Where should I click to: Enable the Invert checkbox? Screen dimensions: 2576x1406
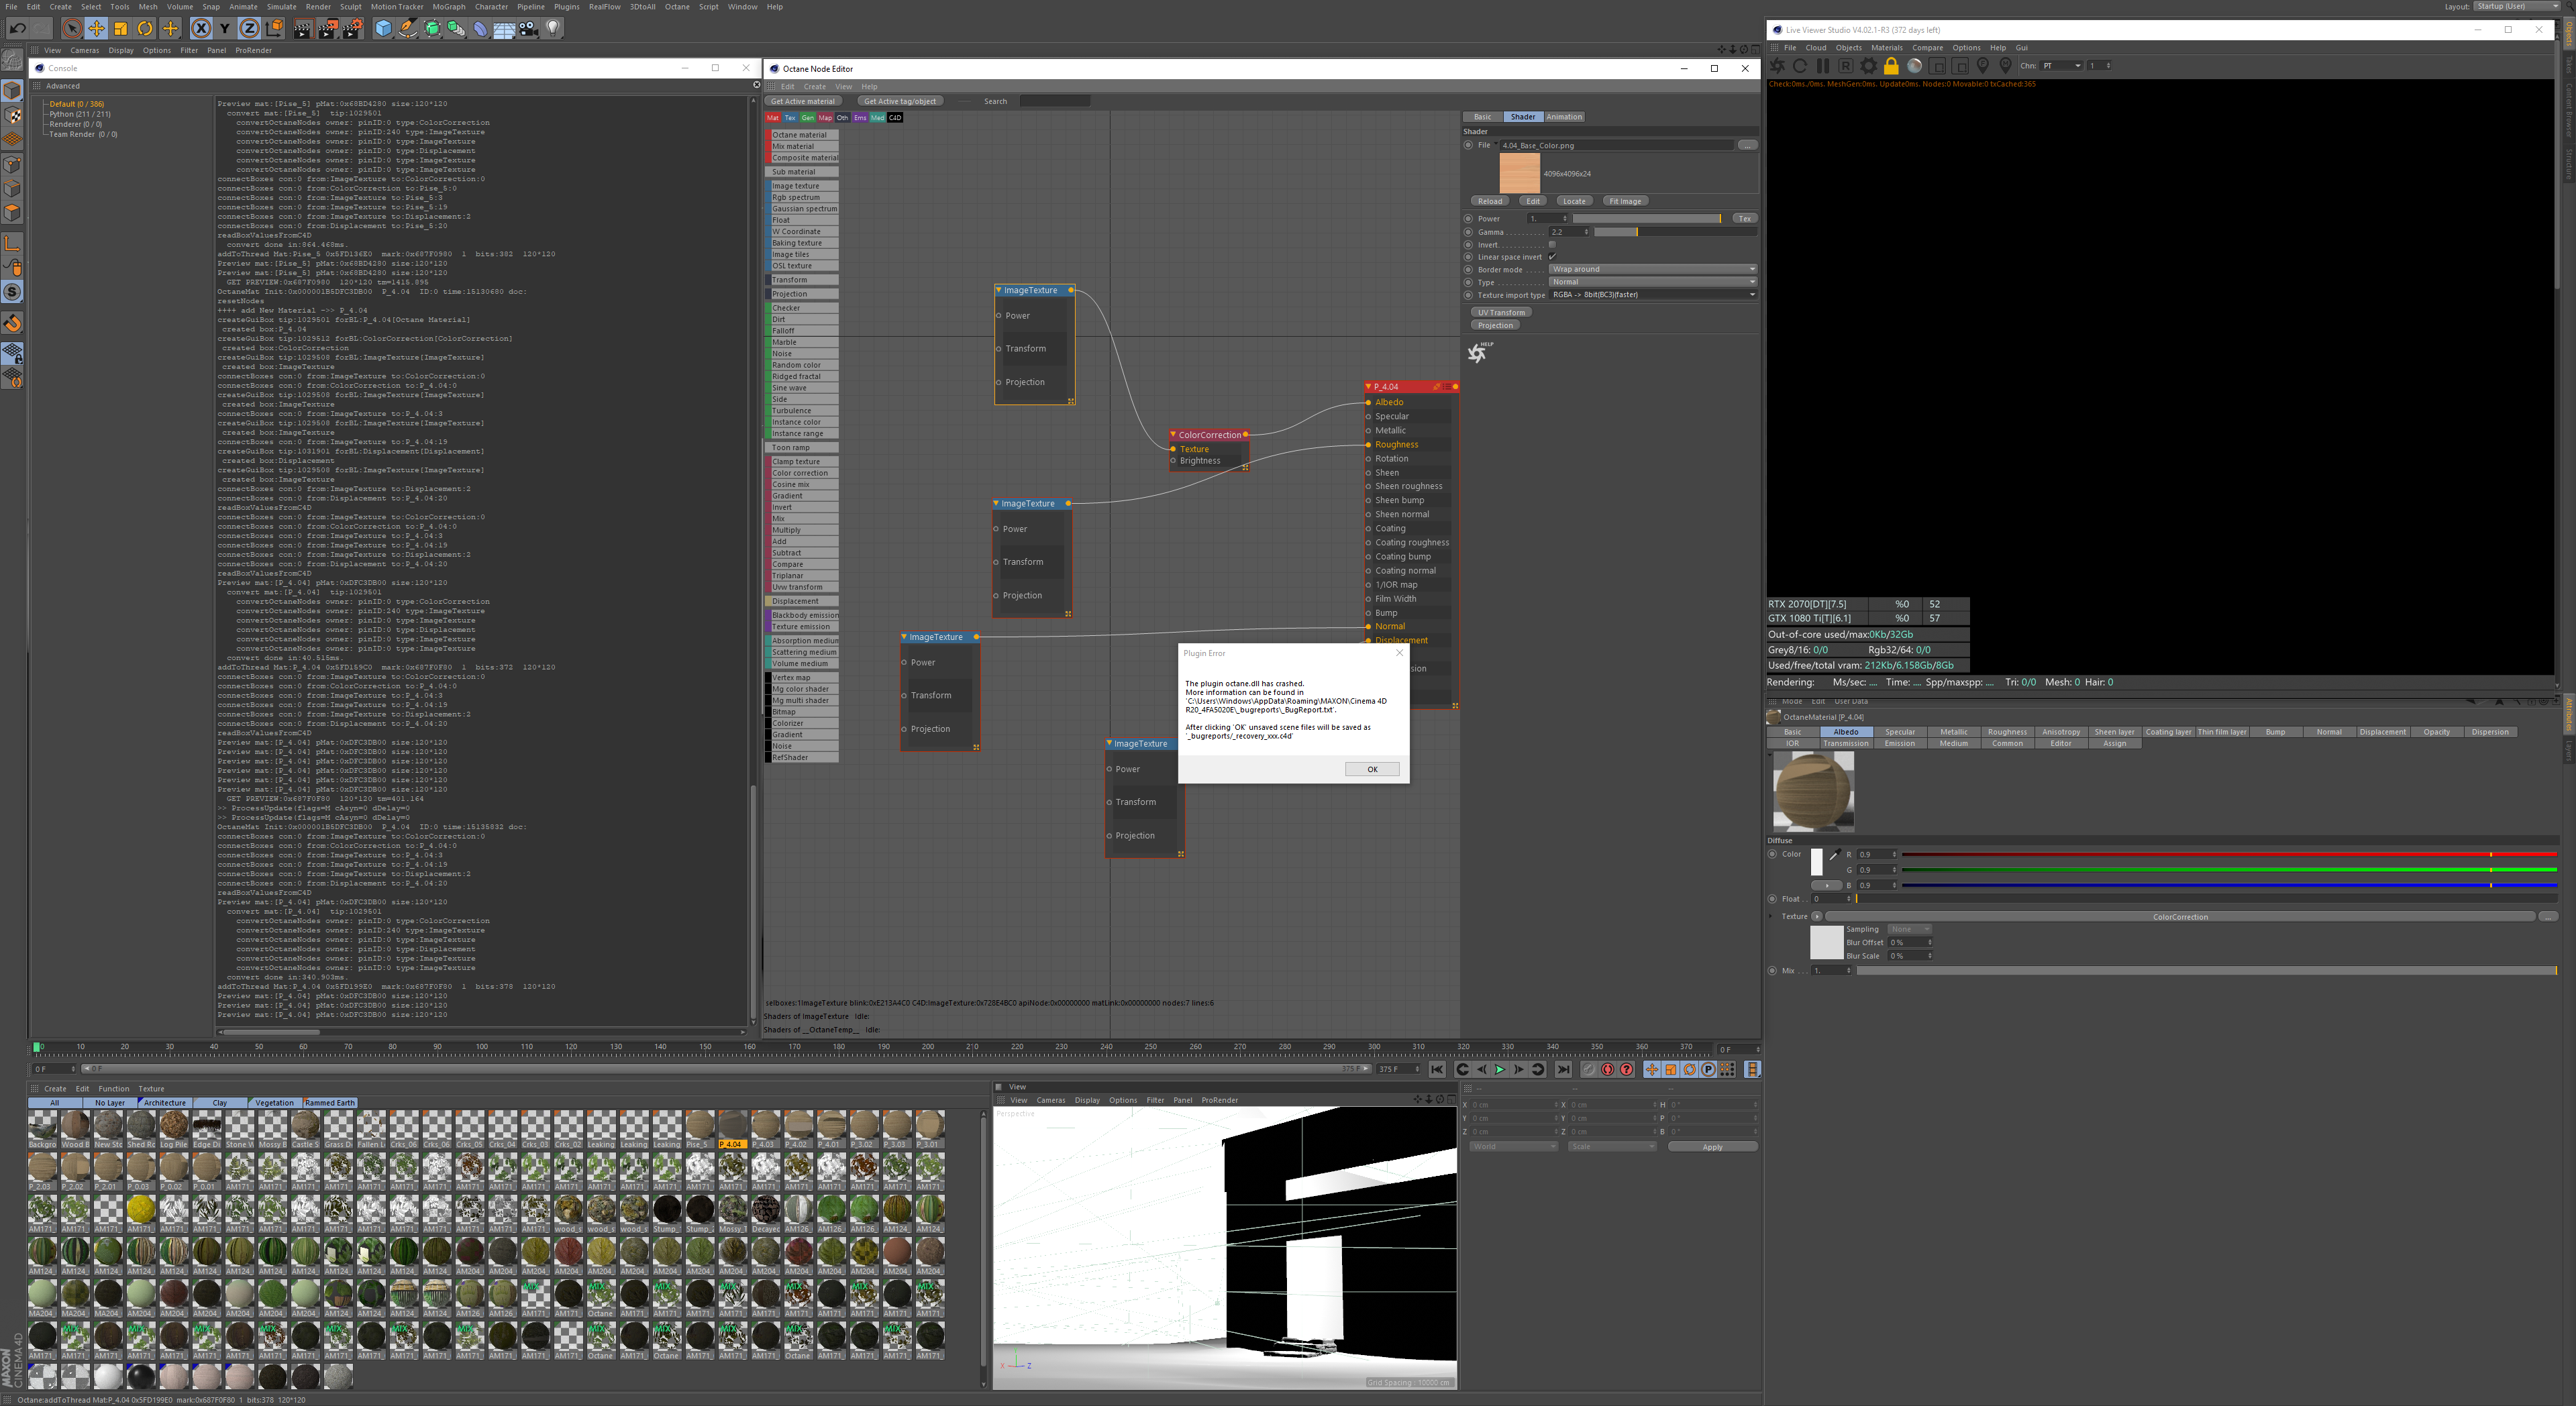click(1552, 244)
